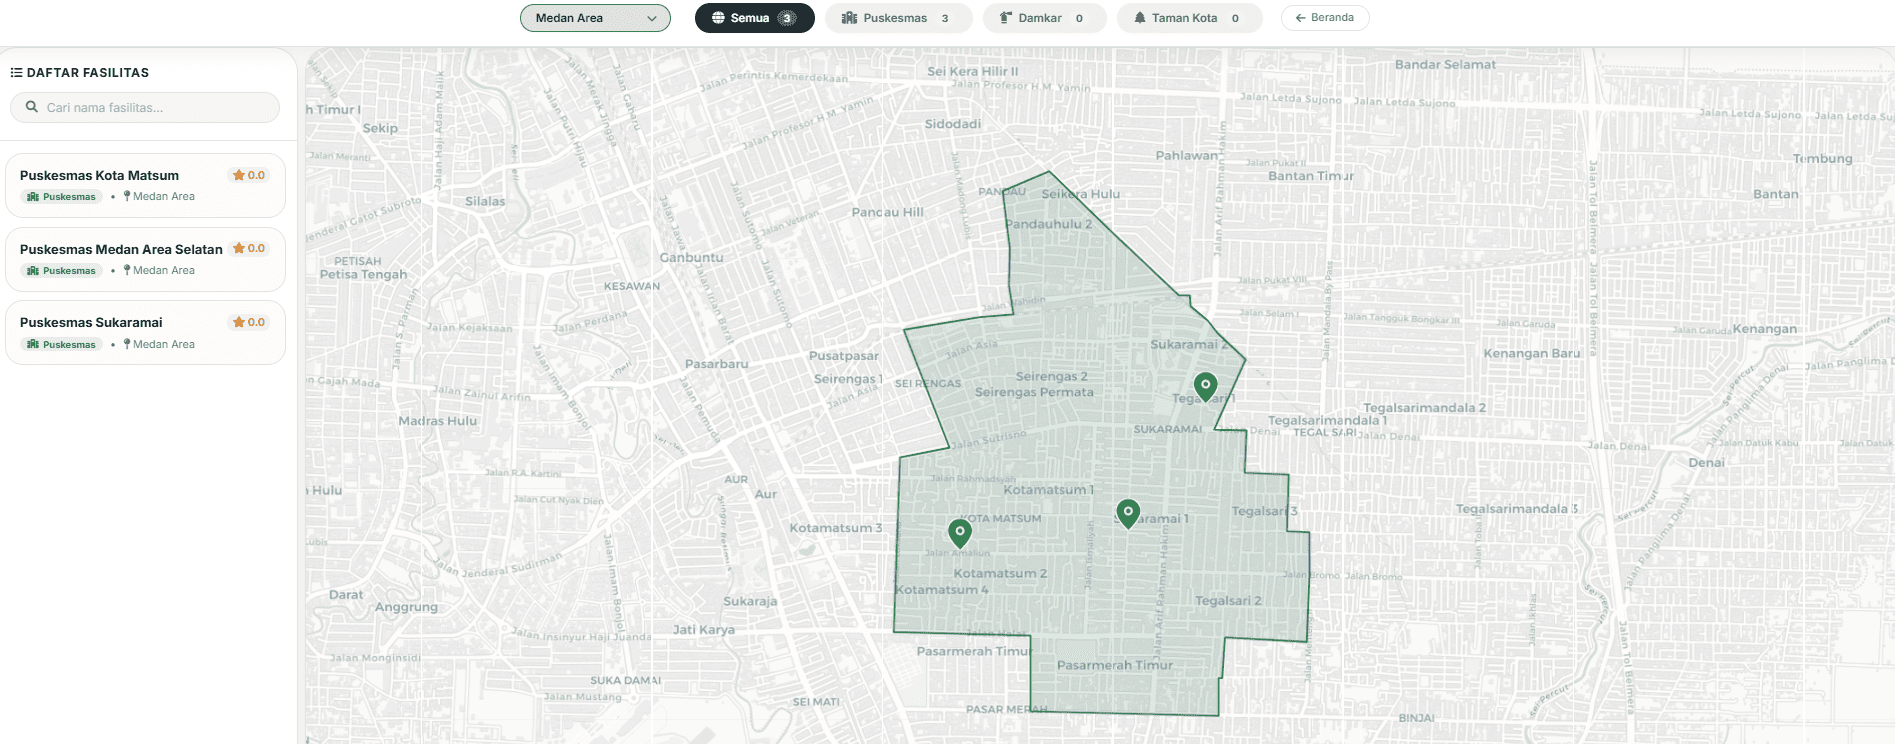Click the tree icon in Taman Kota tab
Viewport: 1895px width, 744px height.
click(1140, 18)
